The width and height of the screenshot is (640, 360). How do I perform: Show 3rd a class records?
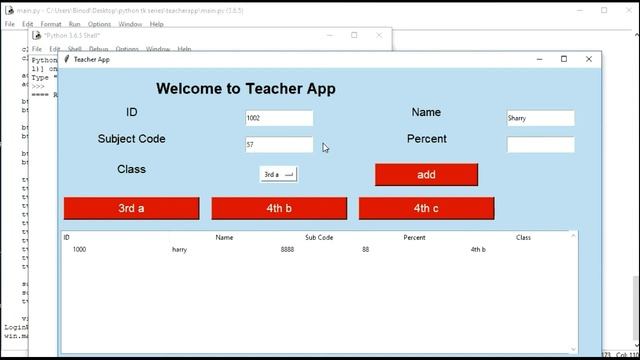tap(131, 208)
